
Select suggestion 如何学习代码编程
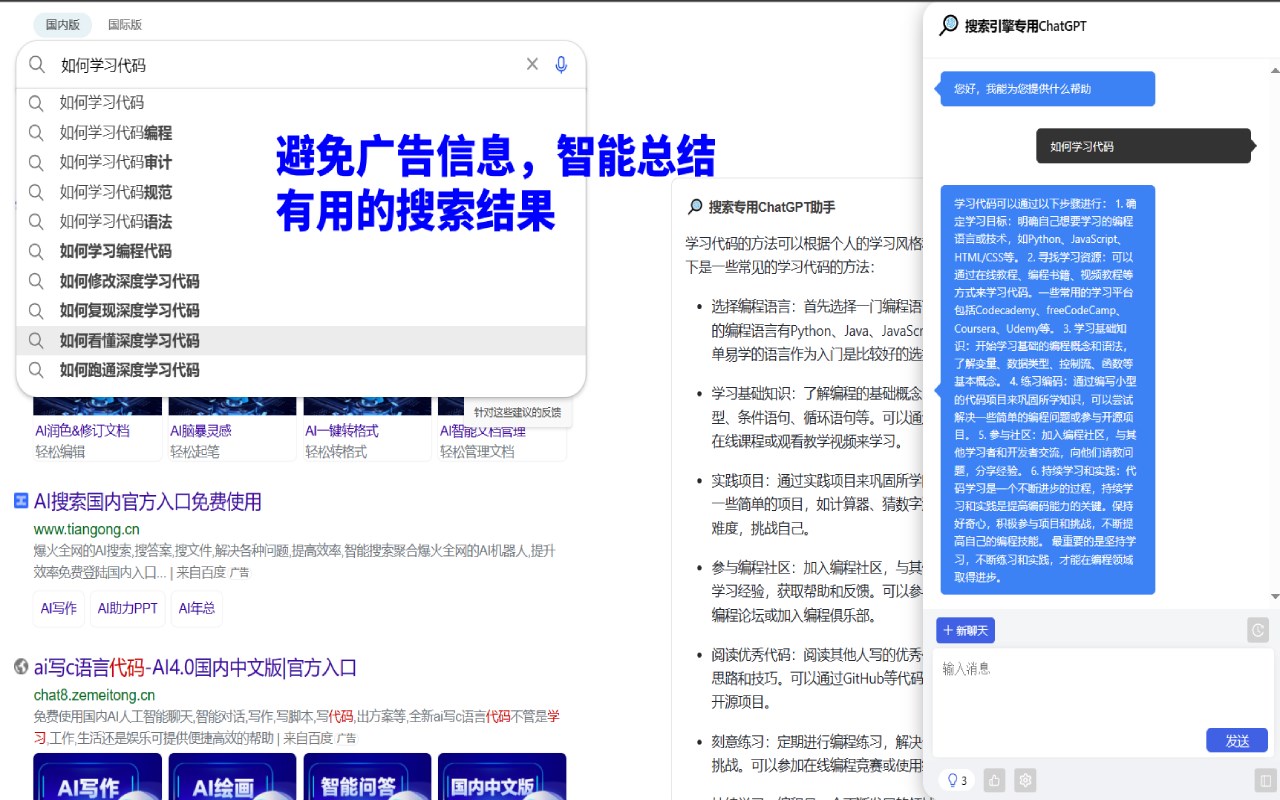click(301, 133)
